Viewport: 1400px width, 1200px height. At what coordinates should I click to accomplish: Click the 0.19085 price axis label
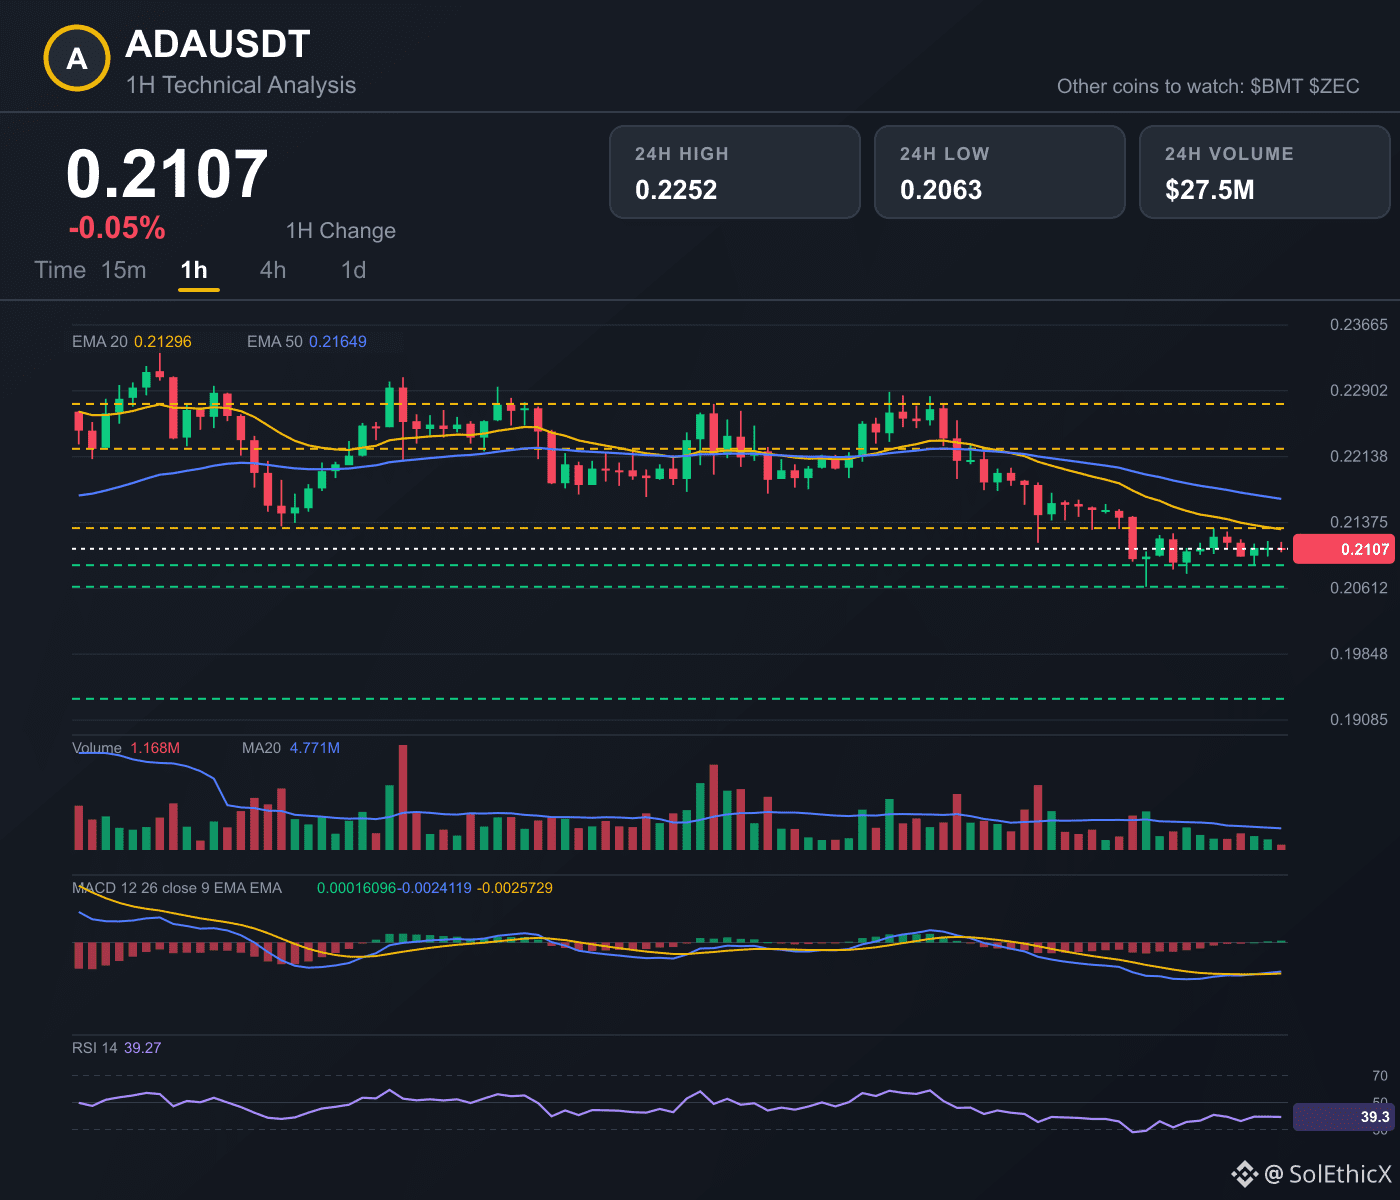(1359, 720)
